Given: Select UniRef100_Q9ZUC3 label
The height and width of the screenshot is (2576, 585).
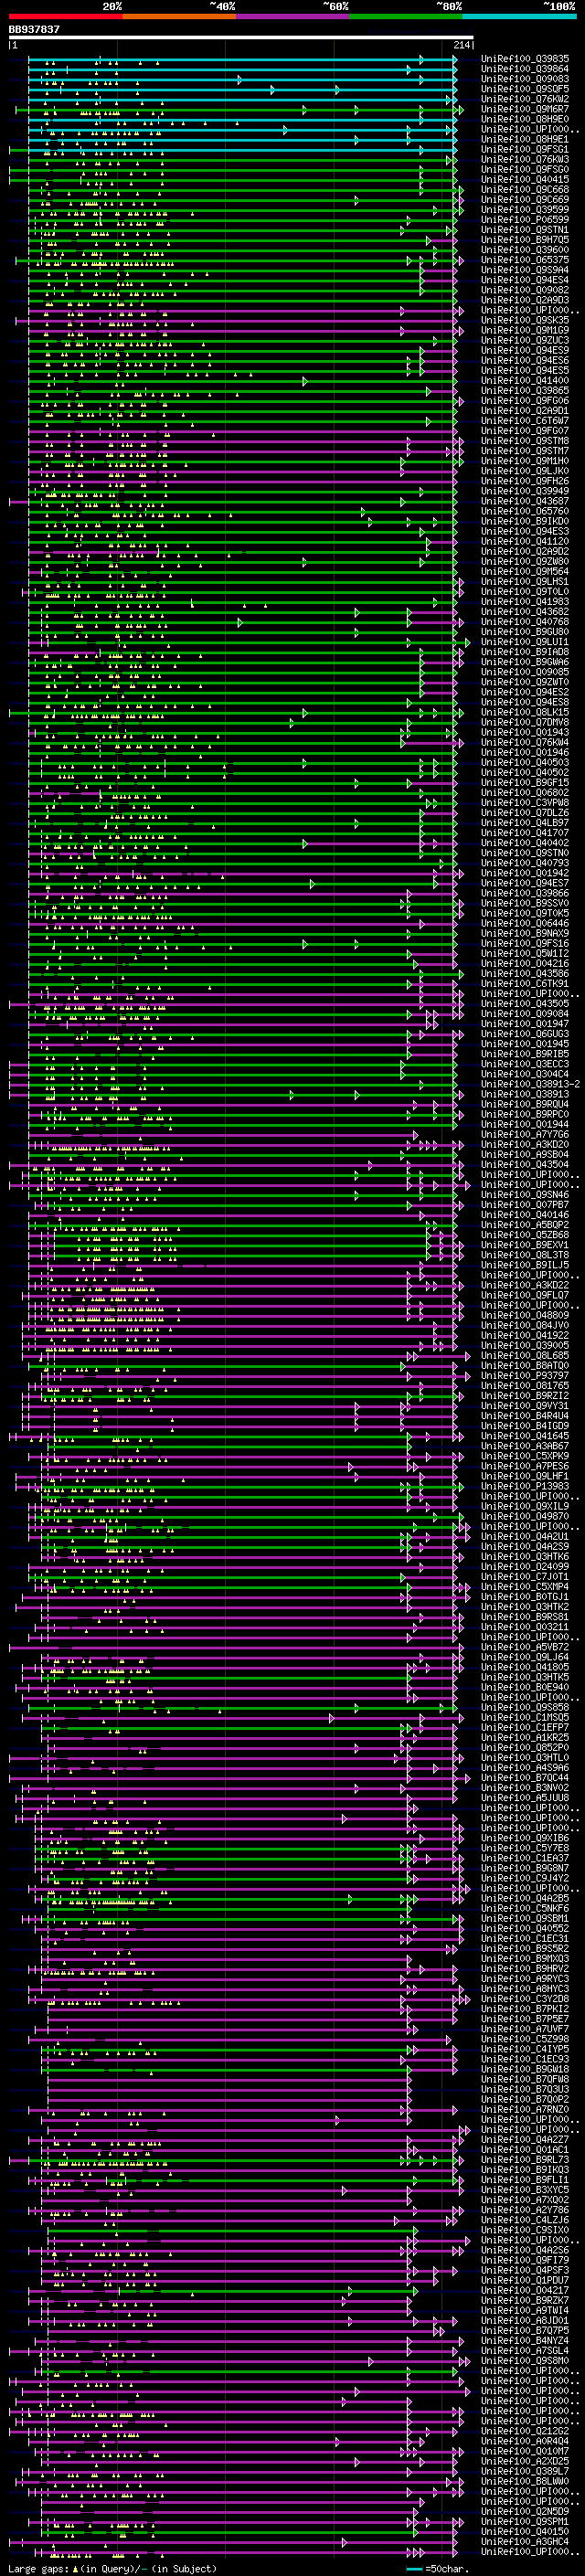Looking at the screenshot, I should pos(524,340).
